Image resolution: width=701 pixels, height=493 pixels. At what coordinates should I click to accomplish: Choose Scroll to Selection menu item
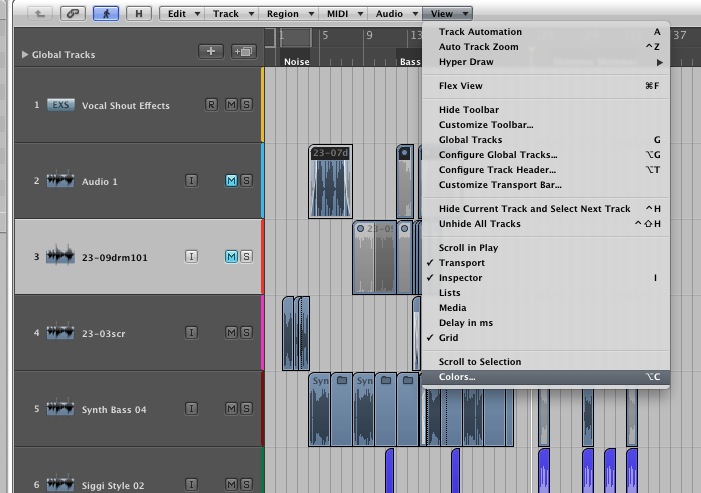546,362
